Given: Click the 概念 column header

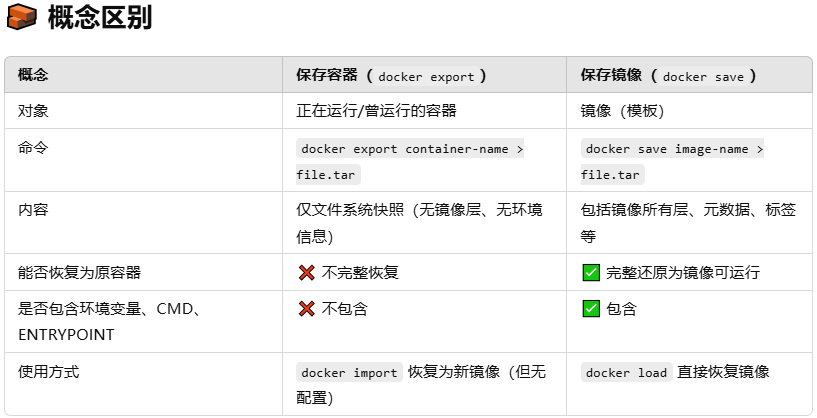Looking at the screenshot, I should [x=33, y=75].
